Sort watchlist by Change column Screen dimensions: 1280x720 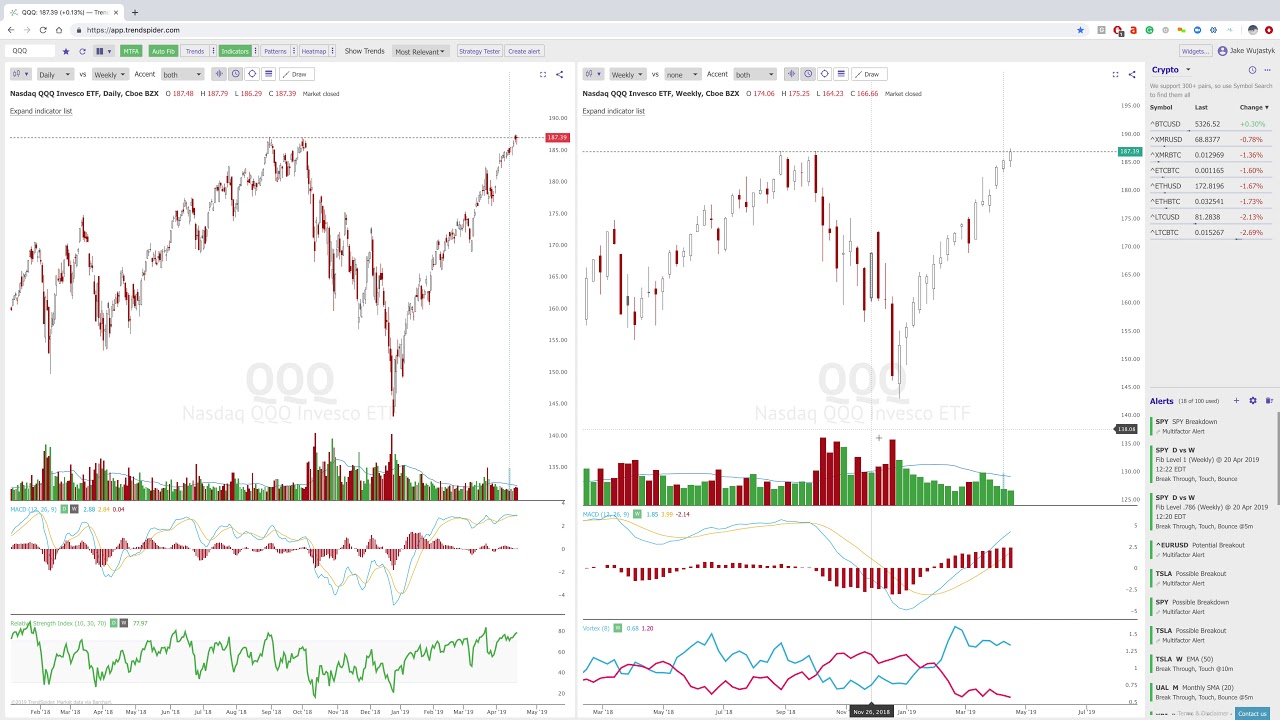point(1254,107)
